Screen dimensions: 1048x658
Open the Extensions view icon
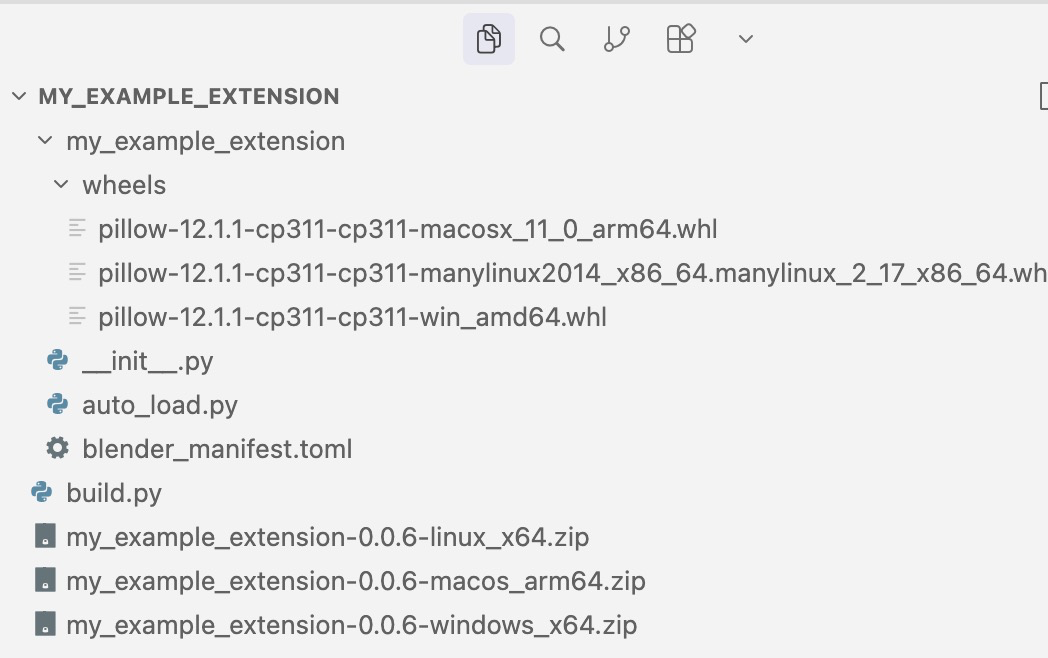tap(681, 39)
